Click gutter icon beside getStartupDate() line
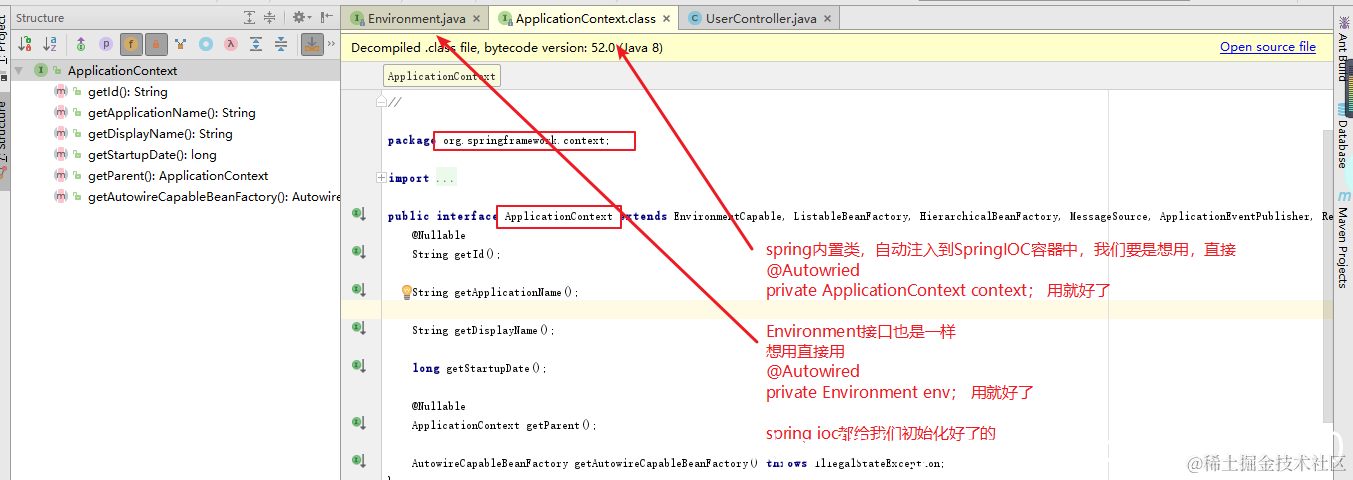Image resolution: width=1353 pixels, height=480 pixels. point(358,366)
